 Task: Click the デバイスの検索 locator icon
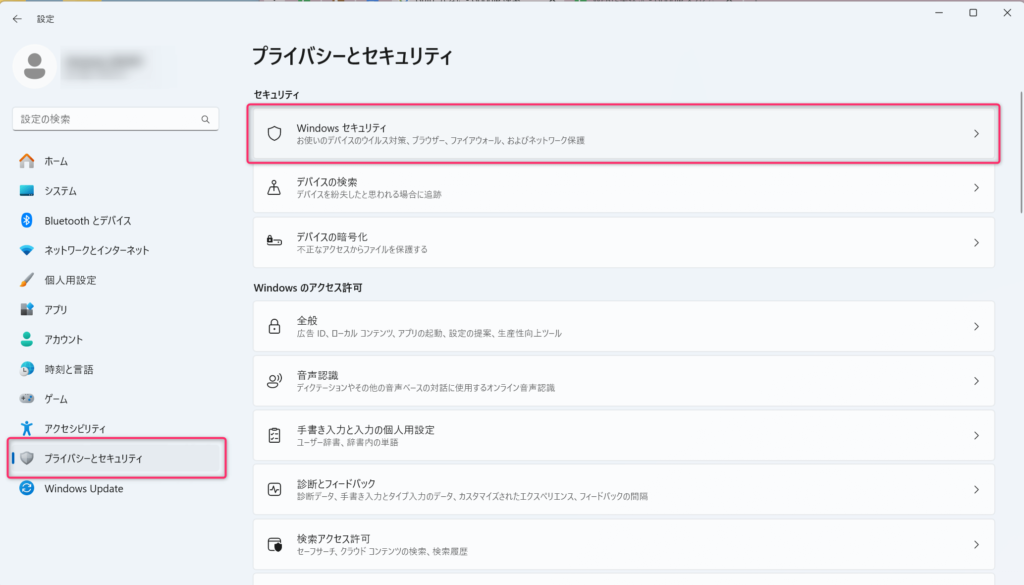[x=274, y=187]
